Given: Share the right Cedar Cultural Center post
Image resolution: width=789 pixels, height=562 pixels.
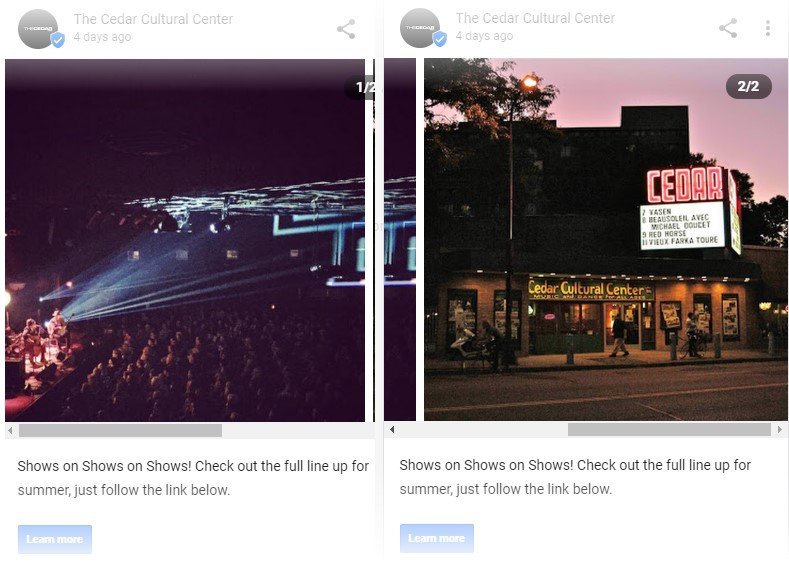Looking at the screenshot, I should [728, 28].
